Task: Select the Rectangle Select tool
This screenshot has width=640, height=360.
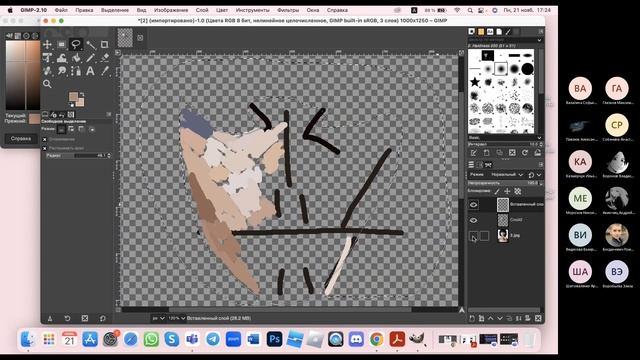Action: point(61,44)
